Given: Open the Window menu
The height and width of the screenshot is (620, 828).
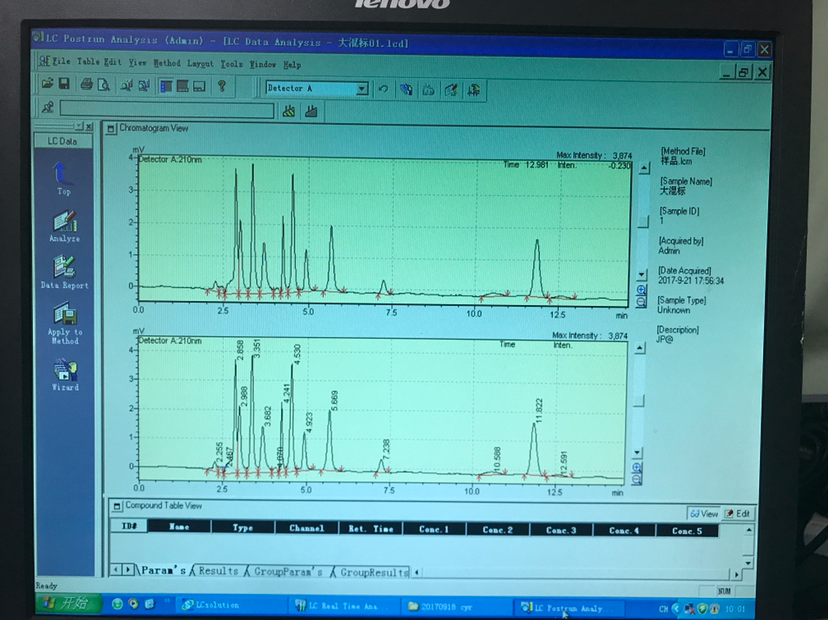Looking at the screenshot, I should click(262, 64).
